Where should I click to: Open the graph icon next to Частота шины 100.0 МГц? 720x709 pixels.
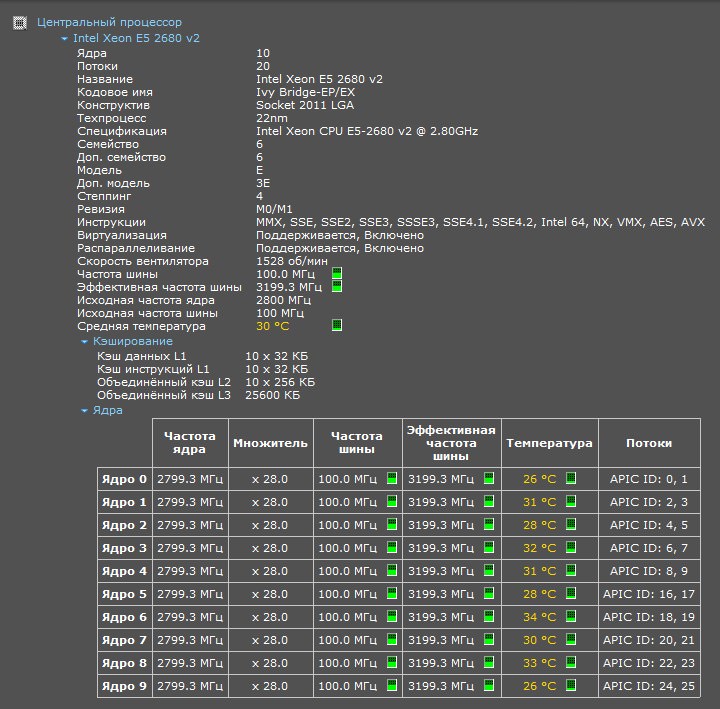tap(337, 274)
